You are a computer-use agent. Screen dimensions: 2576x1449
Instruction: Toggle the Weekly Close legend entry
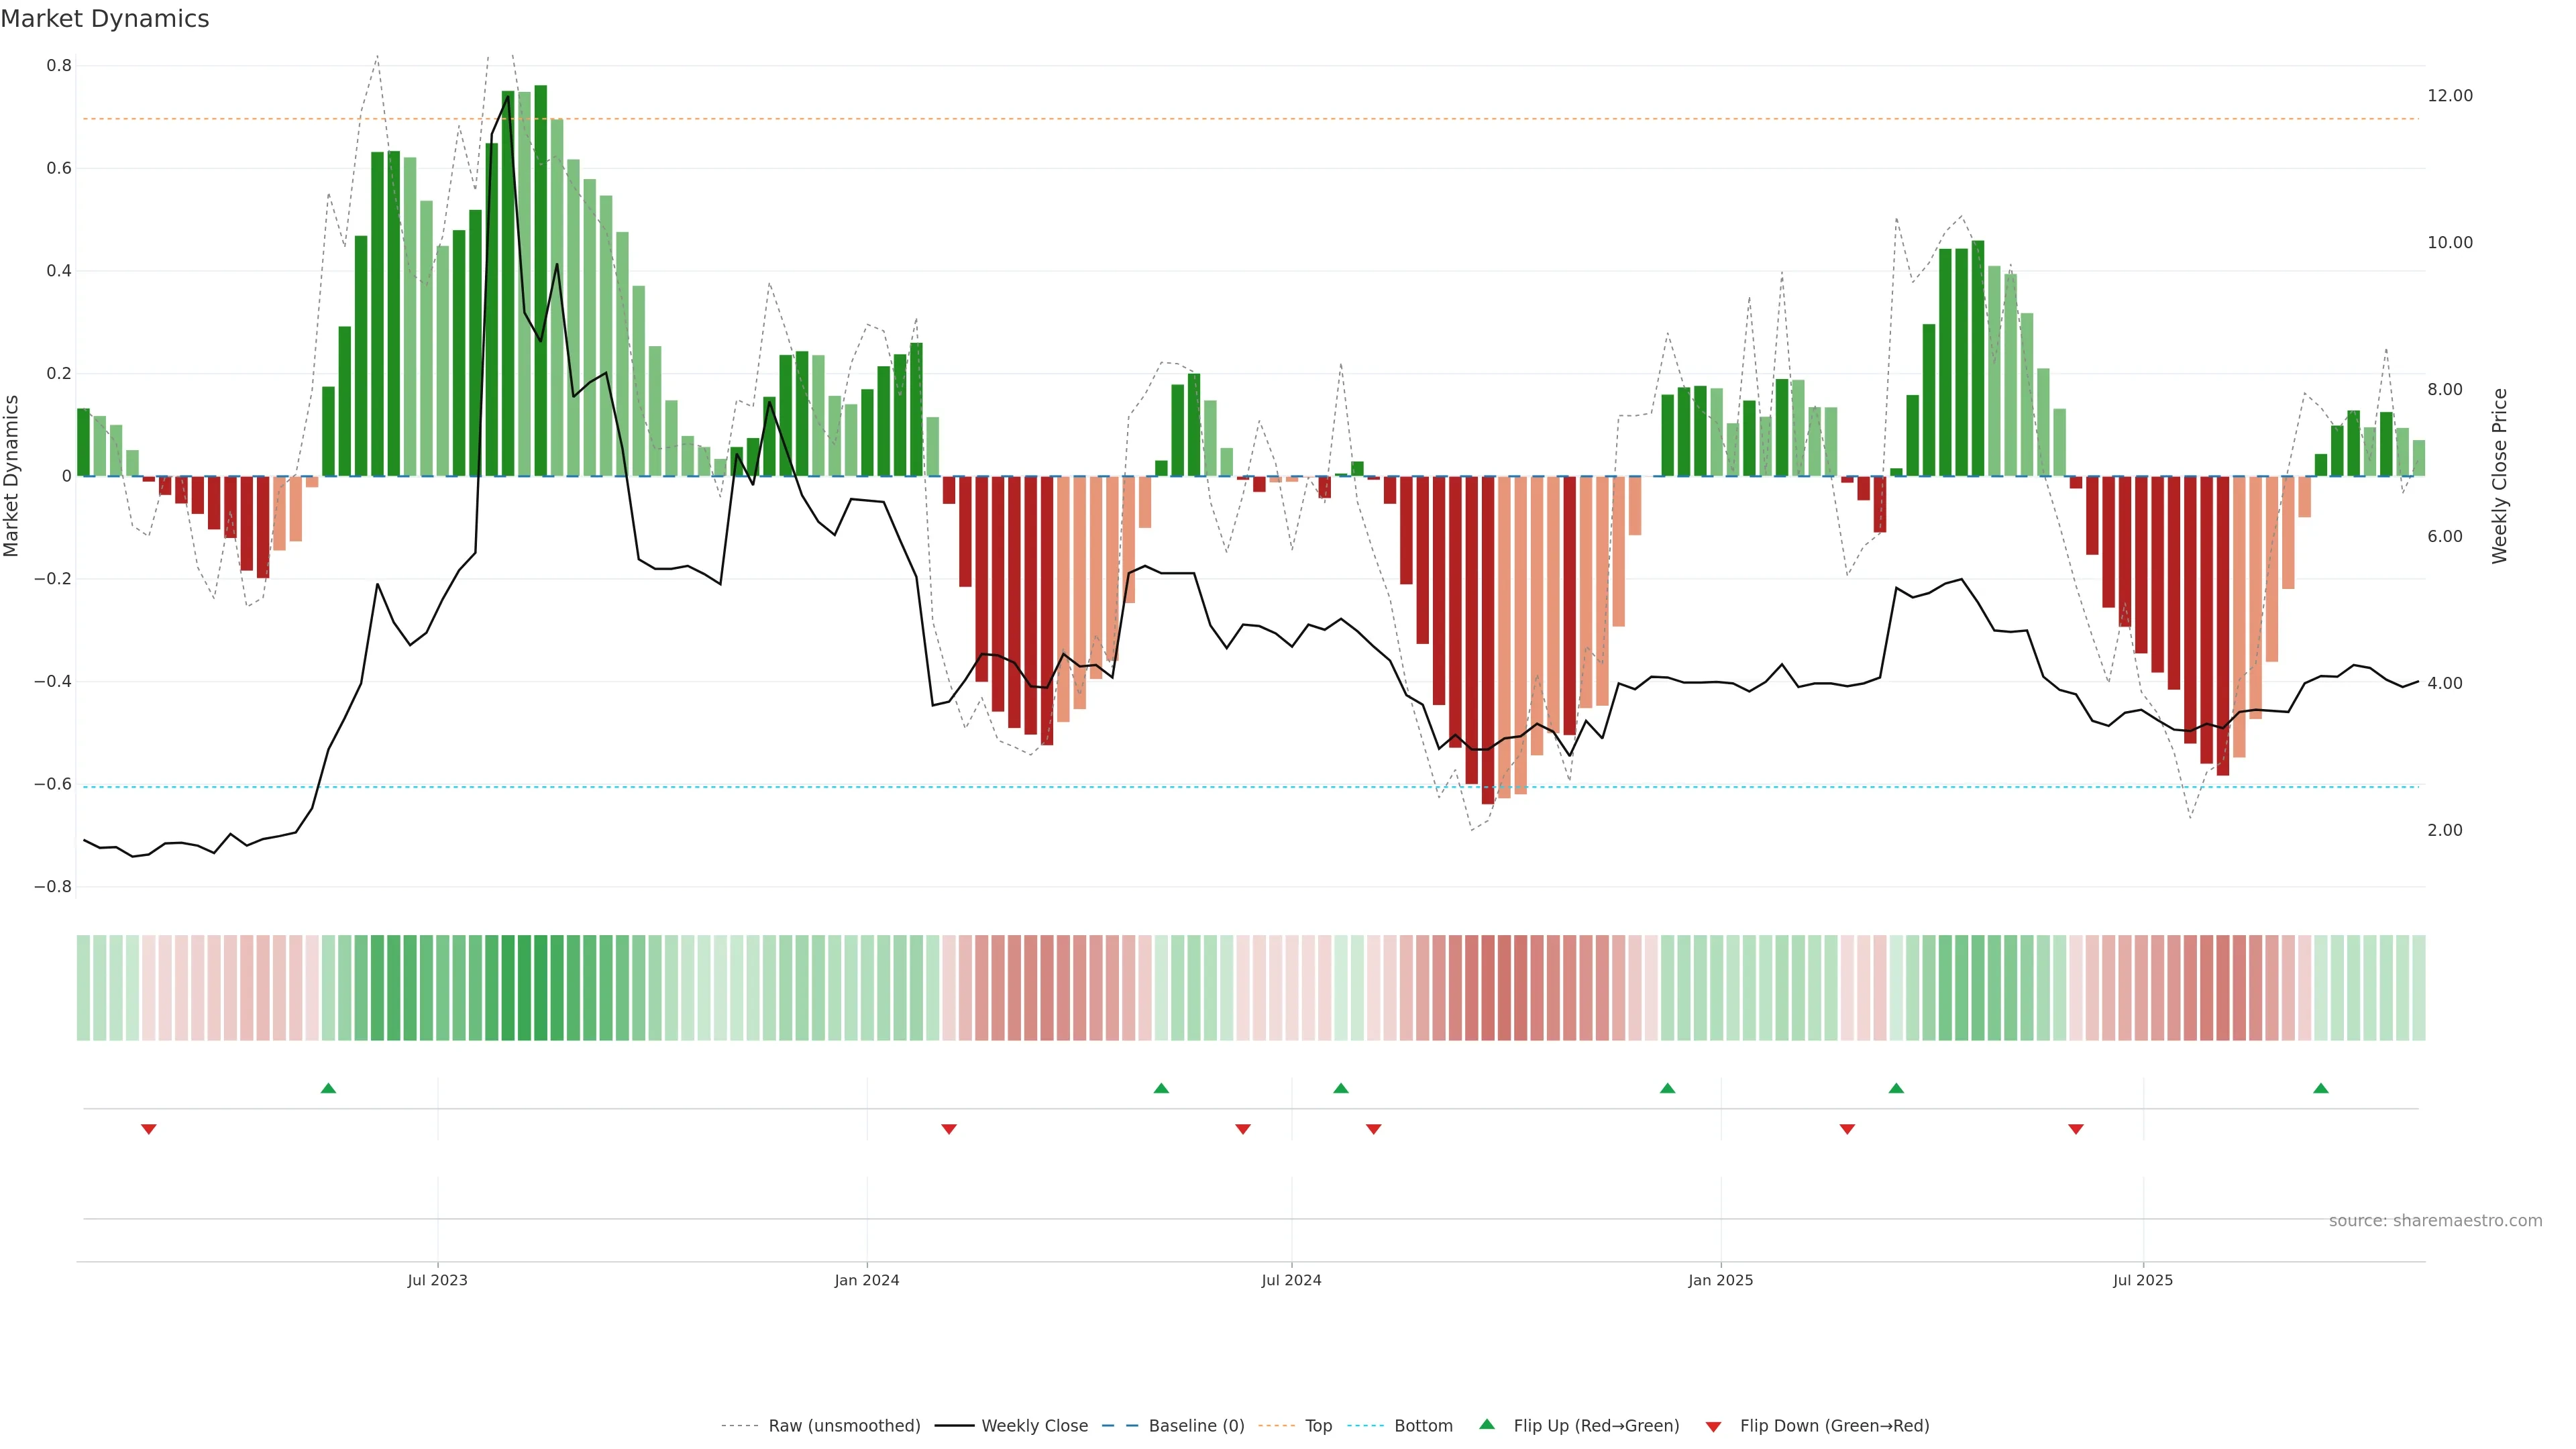[1034, 1426]
